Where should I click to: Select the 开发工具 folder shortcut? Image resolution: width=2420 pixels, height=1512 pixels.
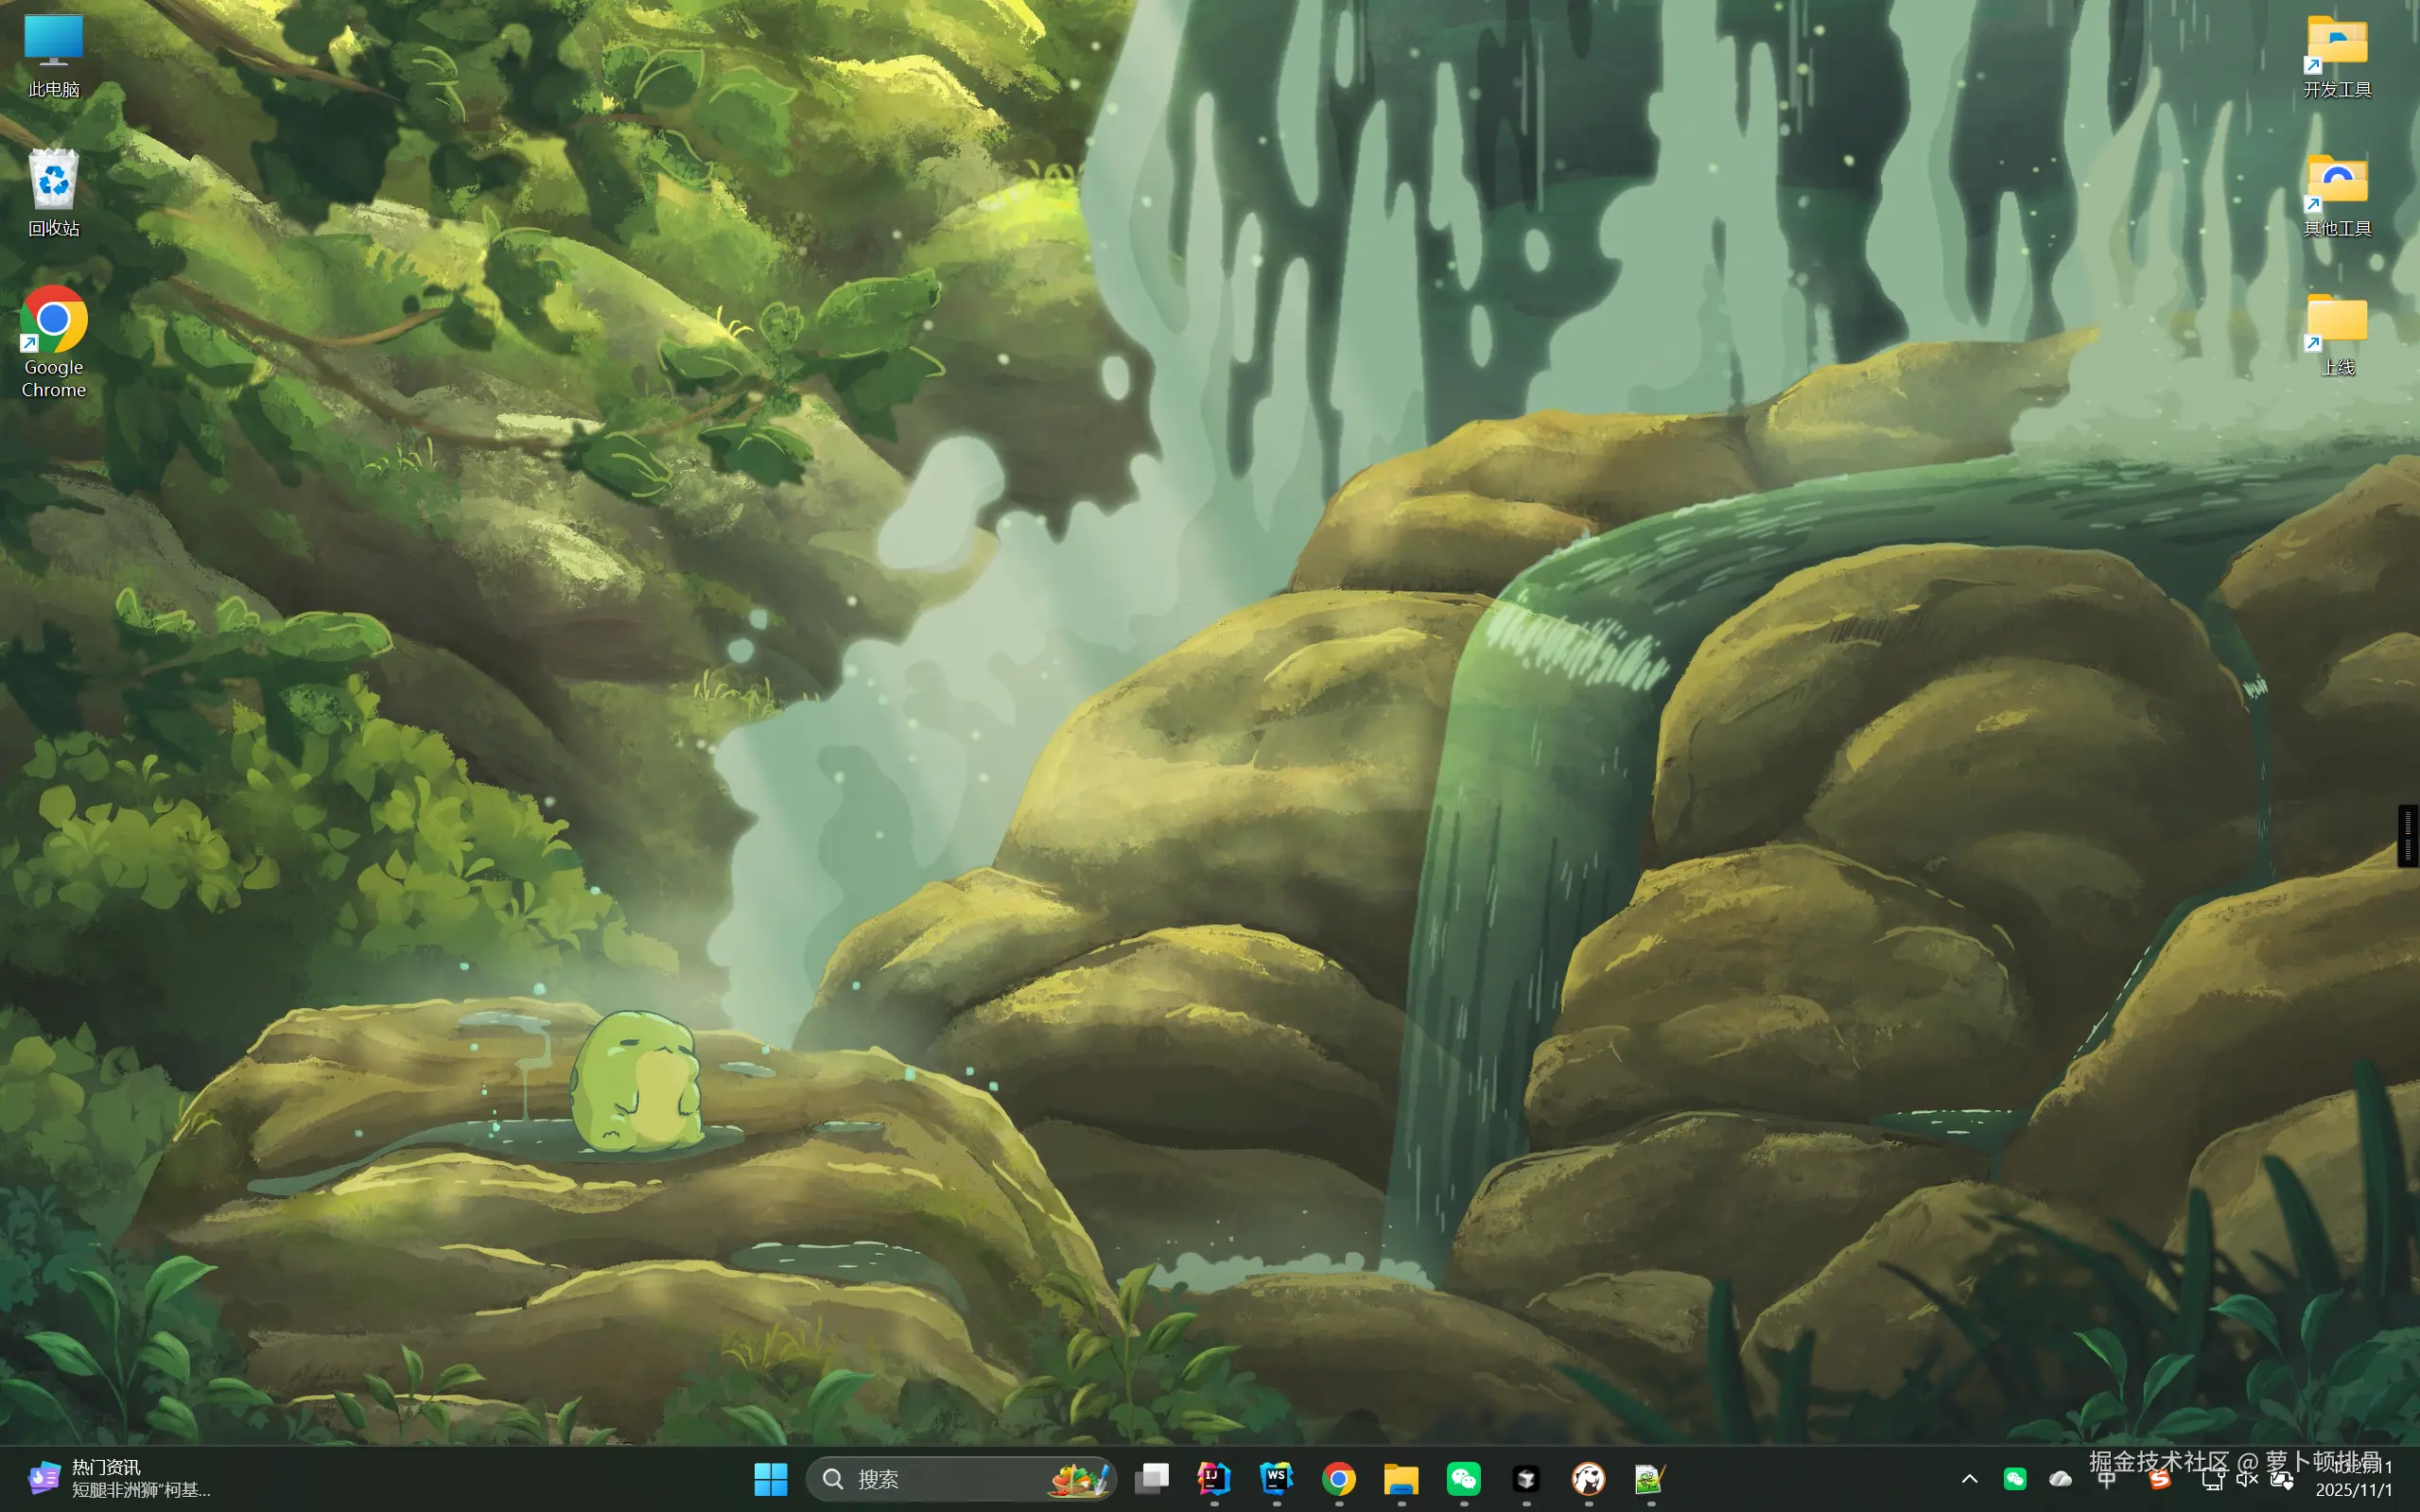pyautogui.click(x=2336, y=55)
